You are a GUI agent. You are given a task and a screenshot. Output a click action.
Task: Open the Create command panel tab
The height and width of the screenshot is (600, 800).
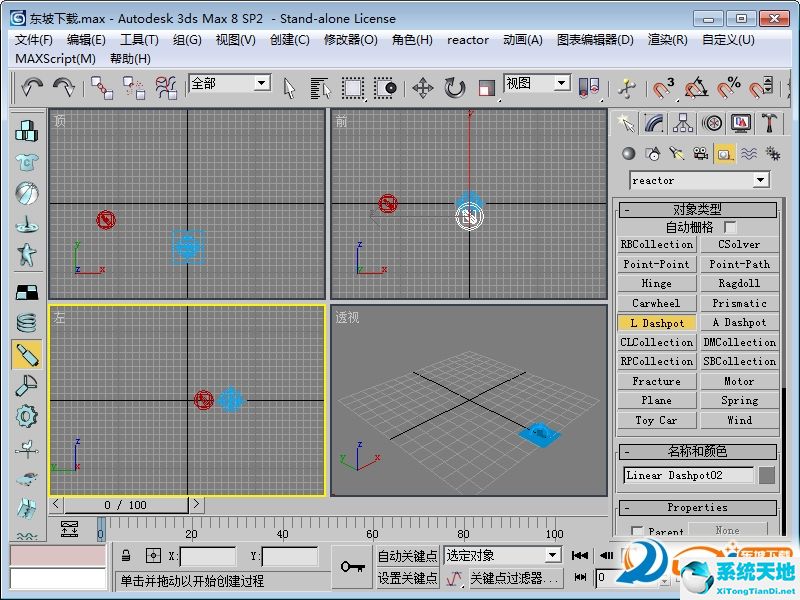tap(626, 123)
